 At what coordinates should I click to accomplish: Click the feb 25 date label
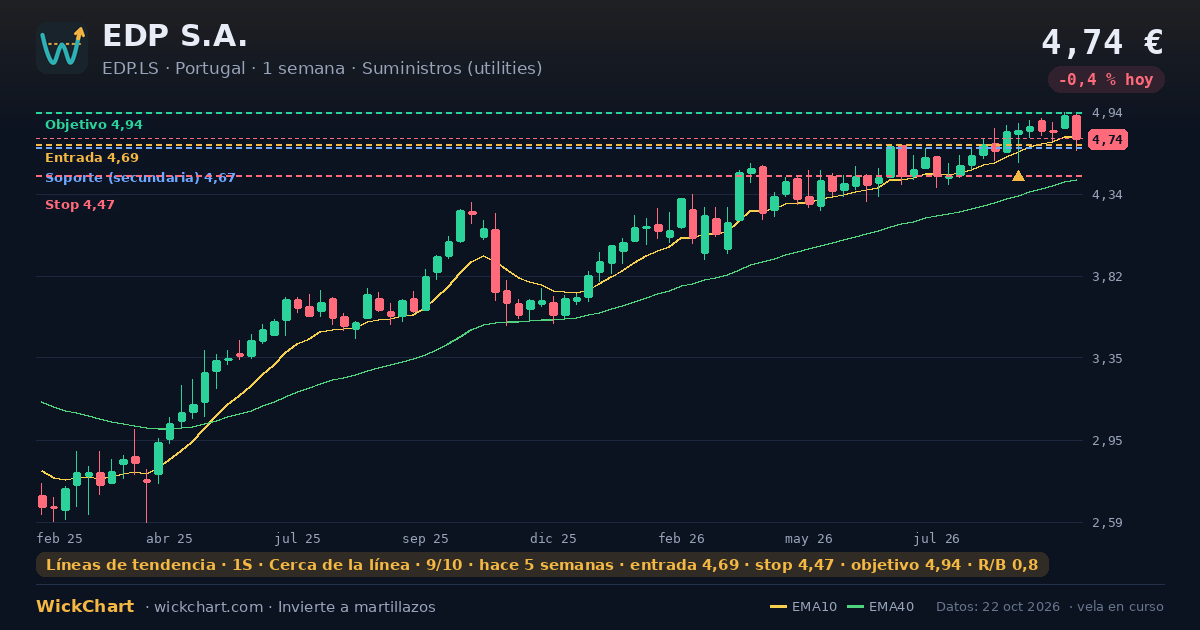pyautogui.click(x=59, y=538)
